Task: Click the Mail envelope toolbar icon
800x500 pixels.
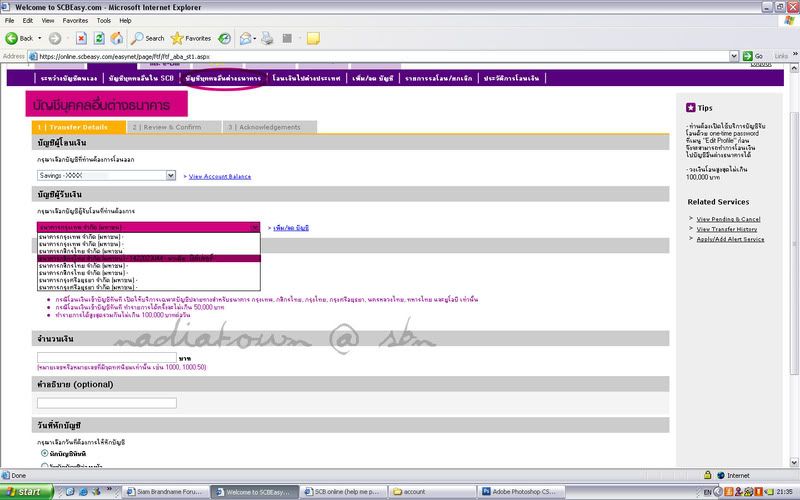Action: [x=245, y=38]
